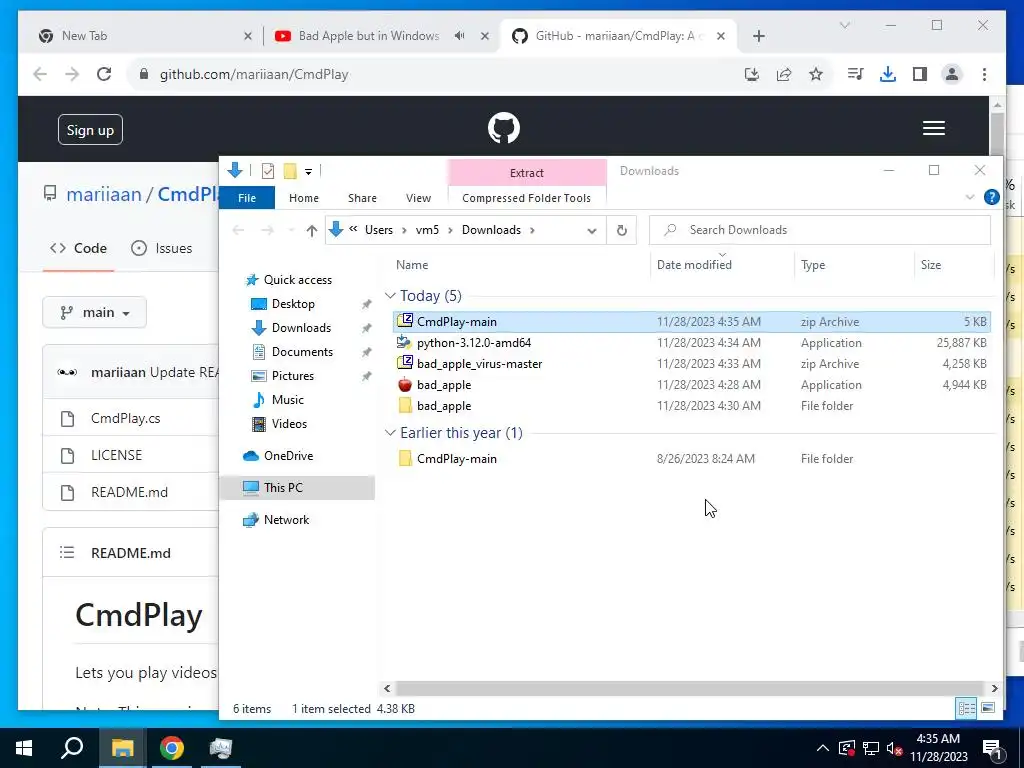This screenshot has height=768, width=1024.
Task: Open Chrome downloads arrow icon
Action: coord(888,74)
